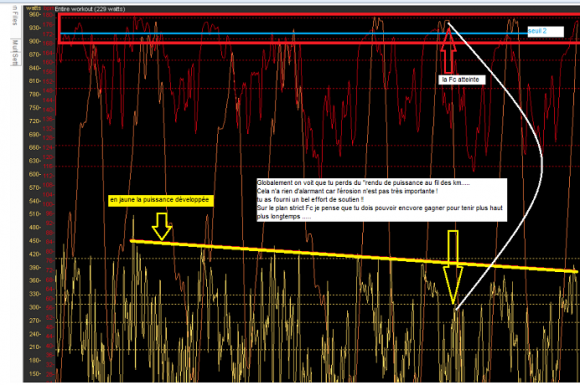
Task: Select the 'Entire workout (229 watts)' chart title
Action: (90, 9)
